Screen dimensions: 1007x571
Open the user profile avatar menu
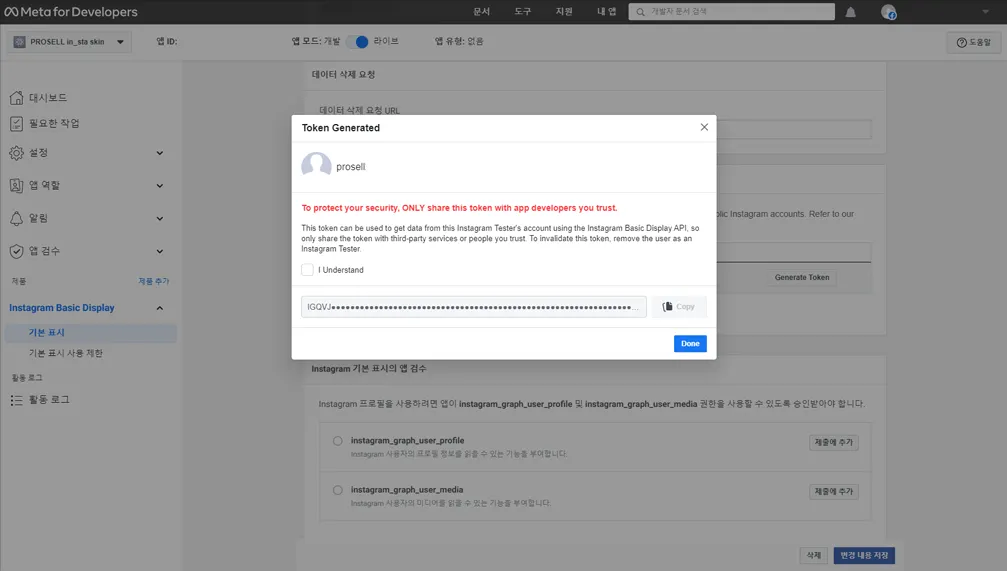coord(888,12)
